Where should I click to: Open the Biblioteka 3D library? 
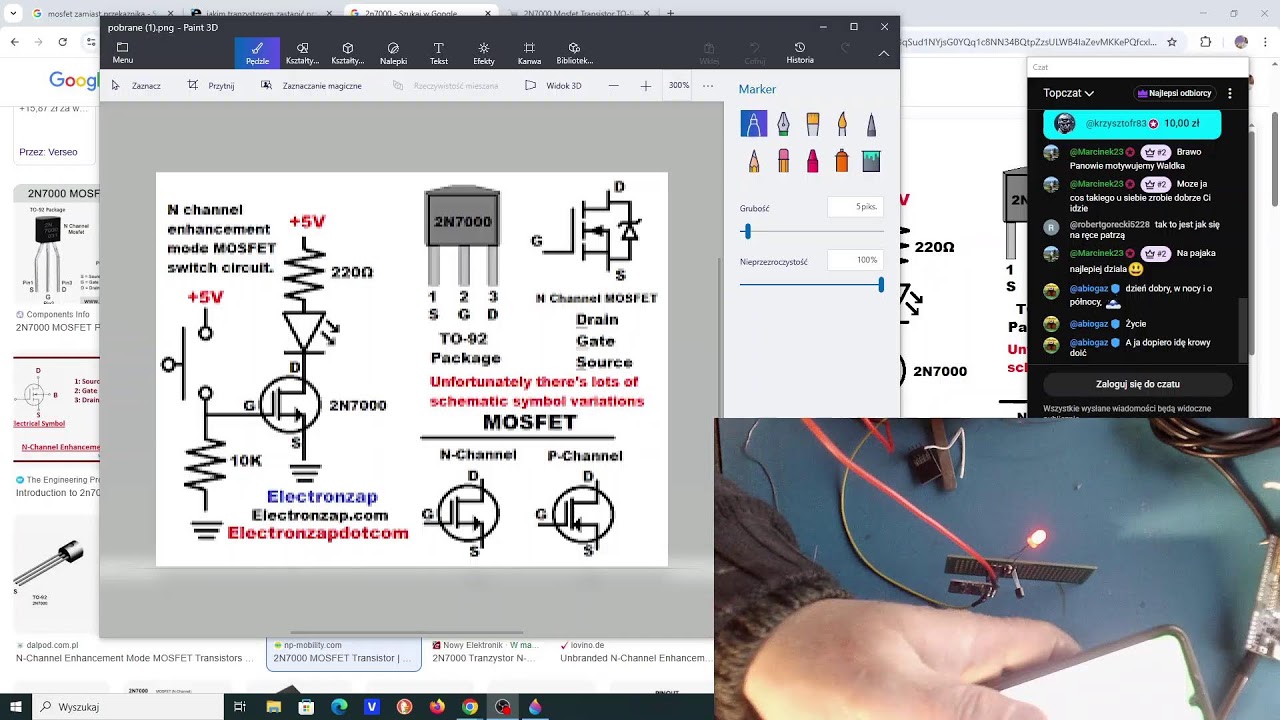[x=574, y=53]
